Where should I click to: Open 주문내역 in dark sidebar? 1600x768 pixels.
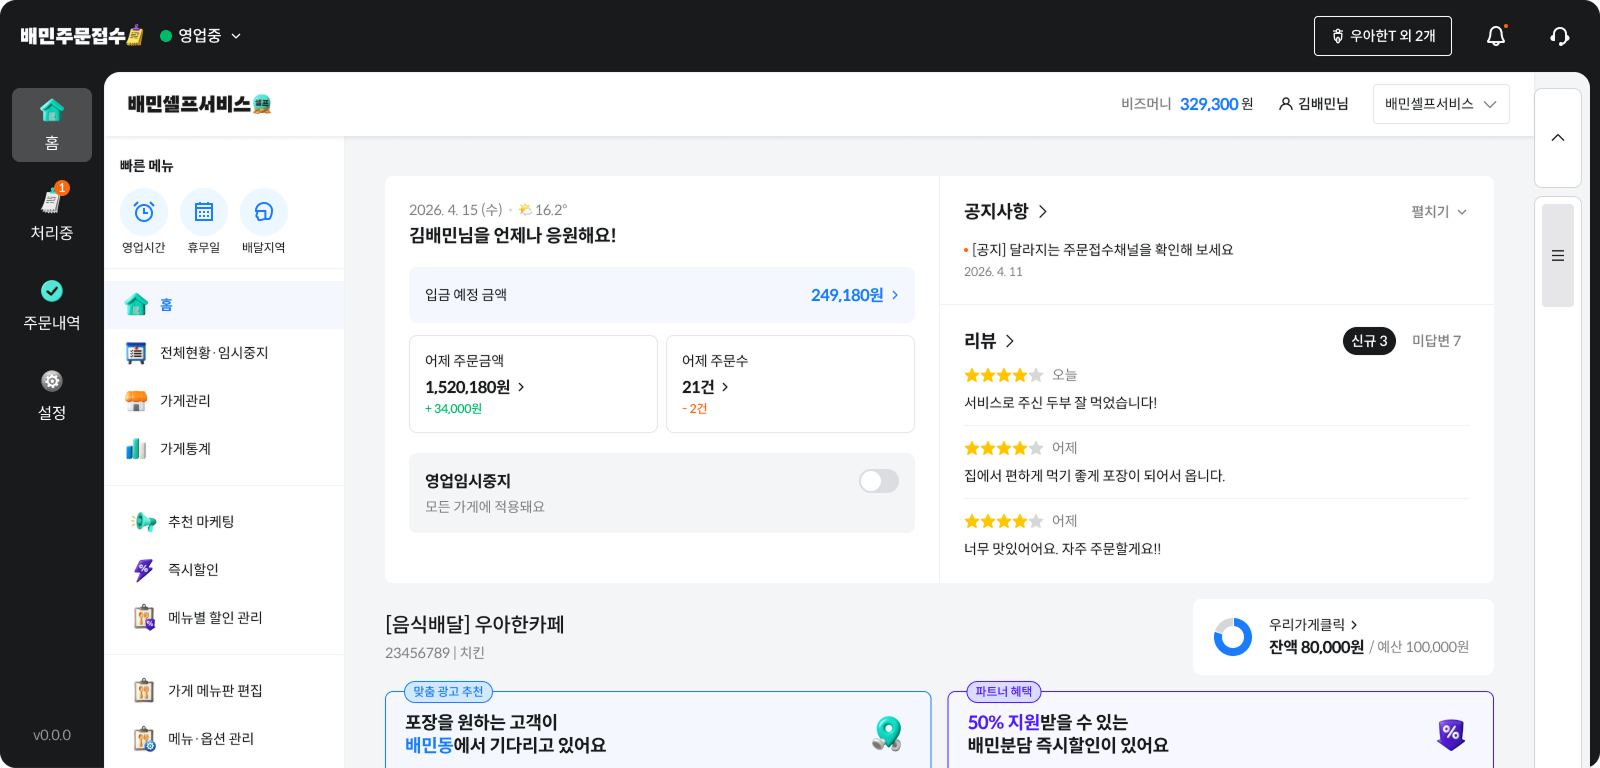pos(52,305)
